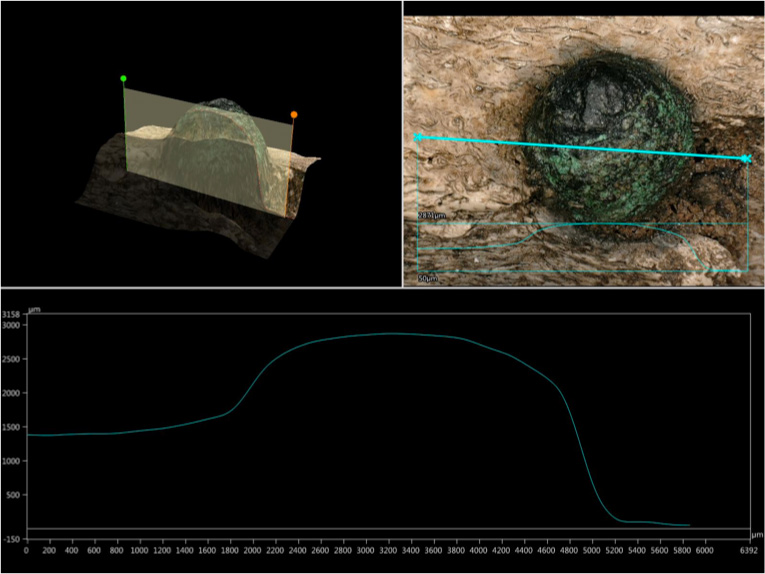Click the 2874µm height label in overlay
Image resolution: width=765 pixels, height=574 pixels.
[x=431, y=215]
